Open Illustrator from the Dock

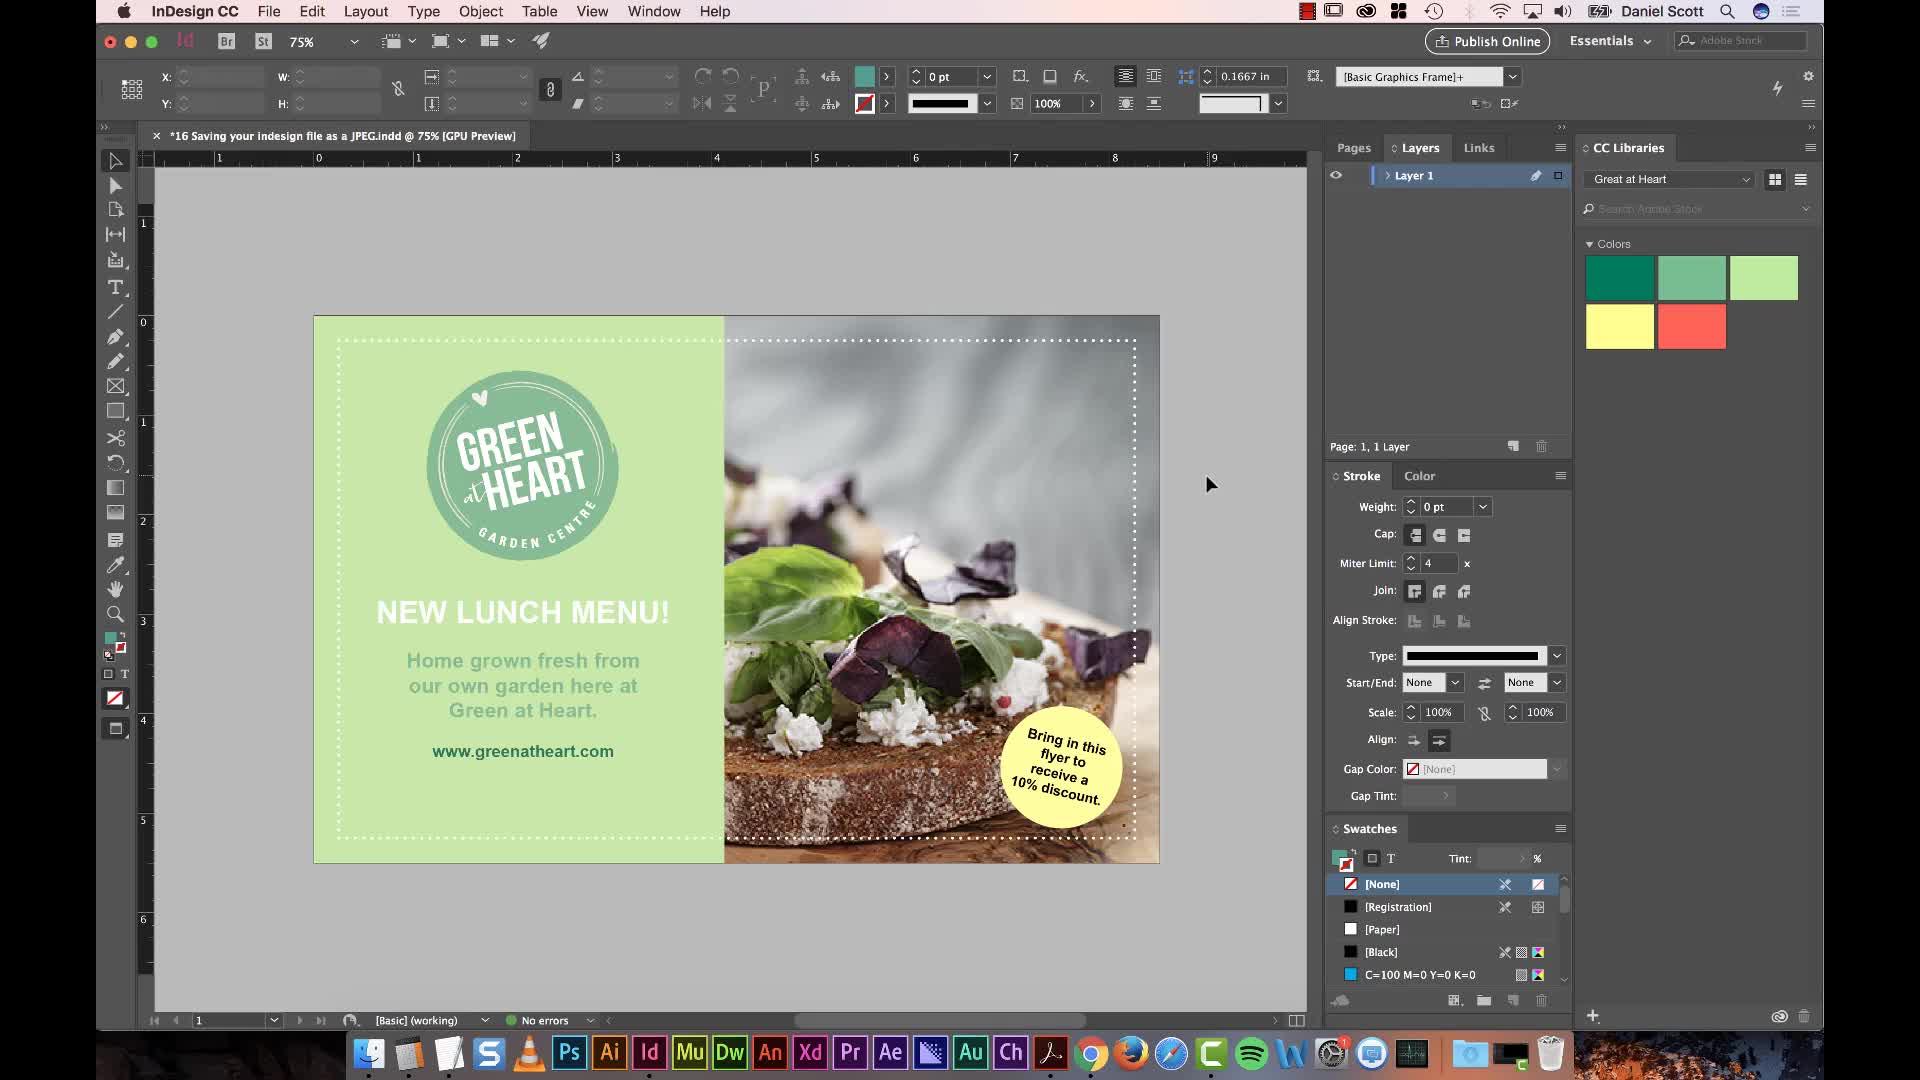coord(609,1052)
